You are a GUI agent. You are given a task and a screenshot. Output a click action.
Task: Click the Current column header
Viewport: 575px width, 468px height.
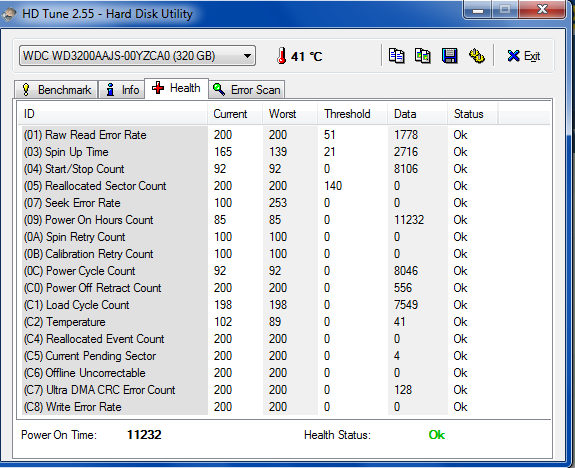235,114
